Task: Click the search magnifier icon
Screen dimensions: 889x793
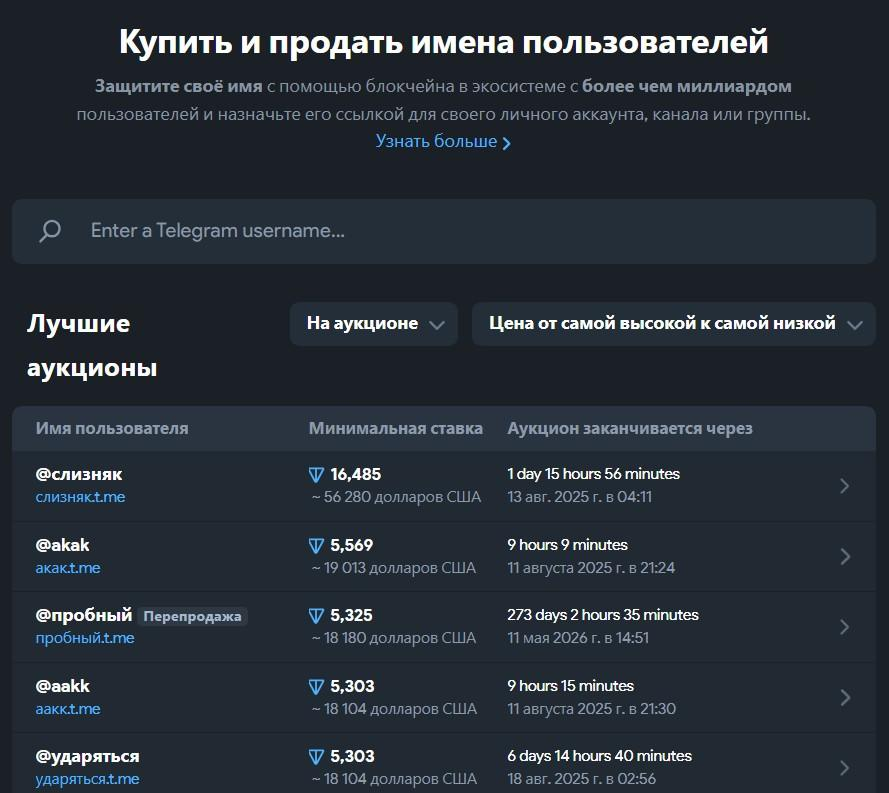Action: coord(48,231)
